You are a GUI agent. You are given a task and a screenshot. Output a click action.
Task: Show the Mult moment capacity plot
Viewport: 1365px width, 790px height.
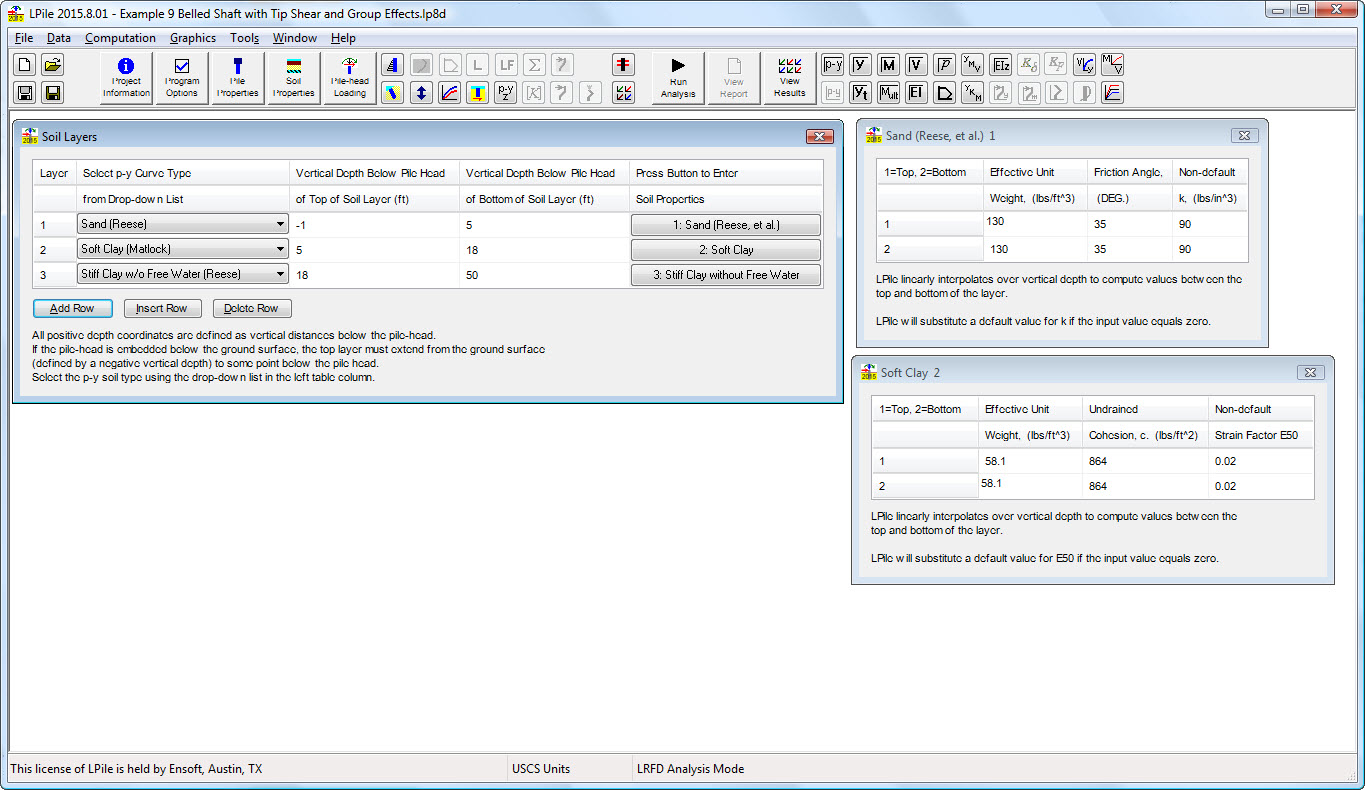tap(888, 93)
